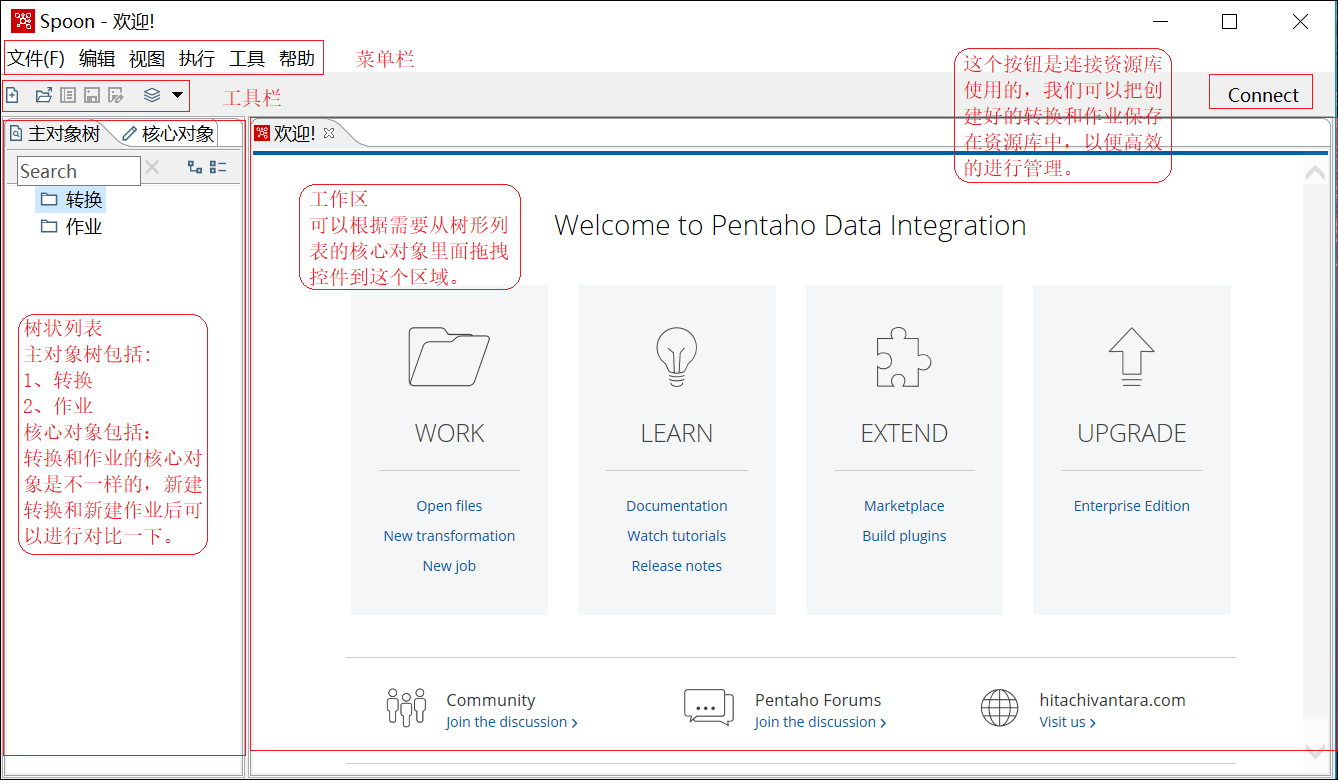
Task: Click the LEARN heading text
Action: 677,433
